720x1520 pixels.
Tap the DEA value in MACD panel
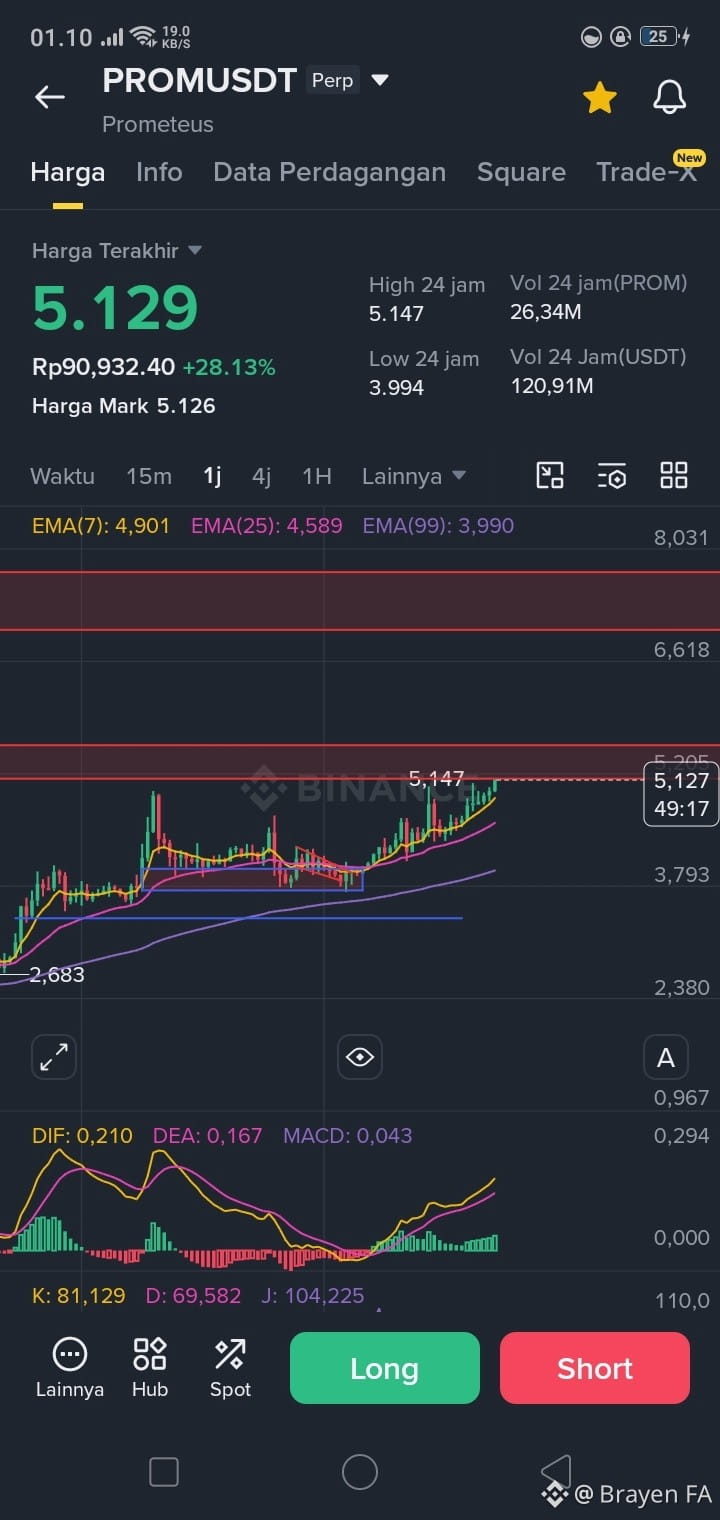[x=207, y=1135]
